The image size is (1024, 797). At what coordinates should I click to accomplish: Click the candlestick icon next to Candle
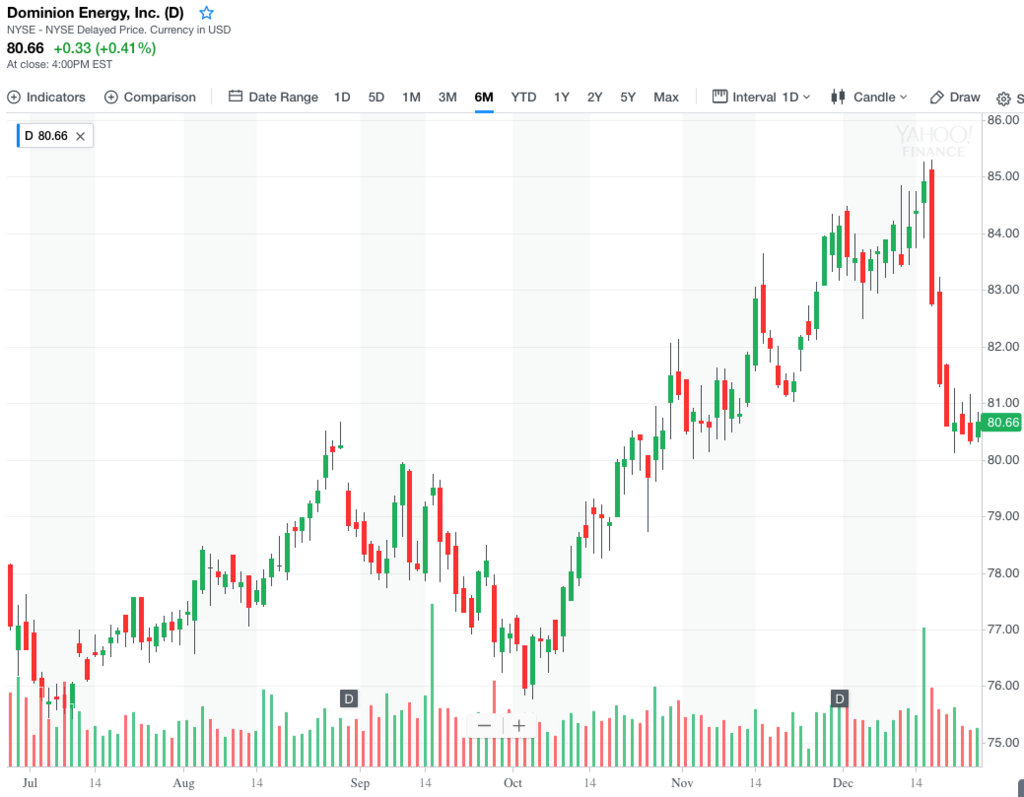[x=838, y=97]
